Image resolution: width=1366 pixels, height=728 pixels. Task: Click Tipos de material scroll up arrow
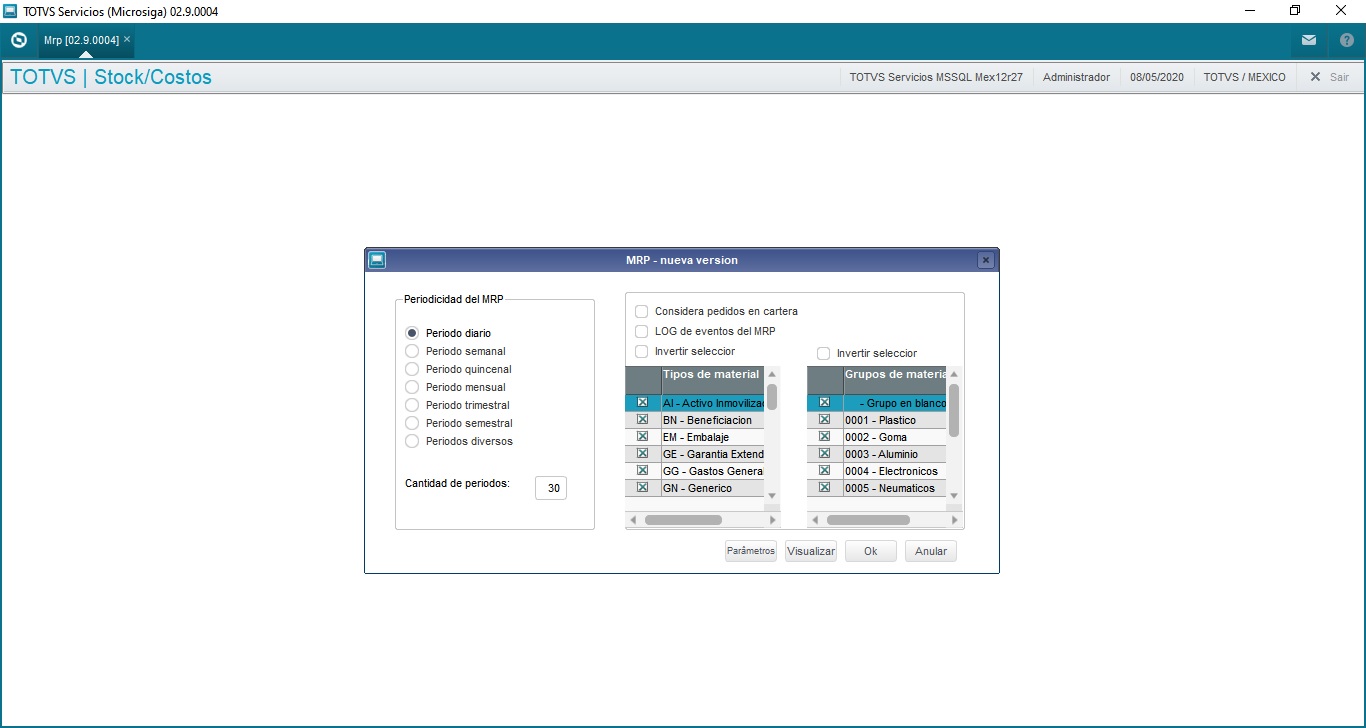coord(772,373)
